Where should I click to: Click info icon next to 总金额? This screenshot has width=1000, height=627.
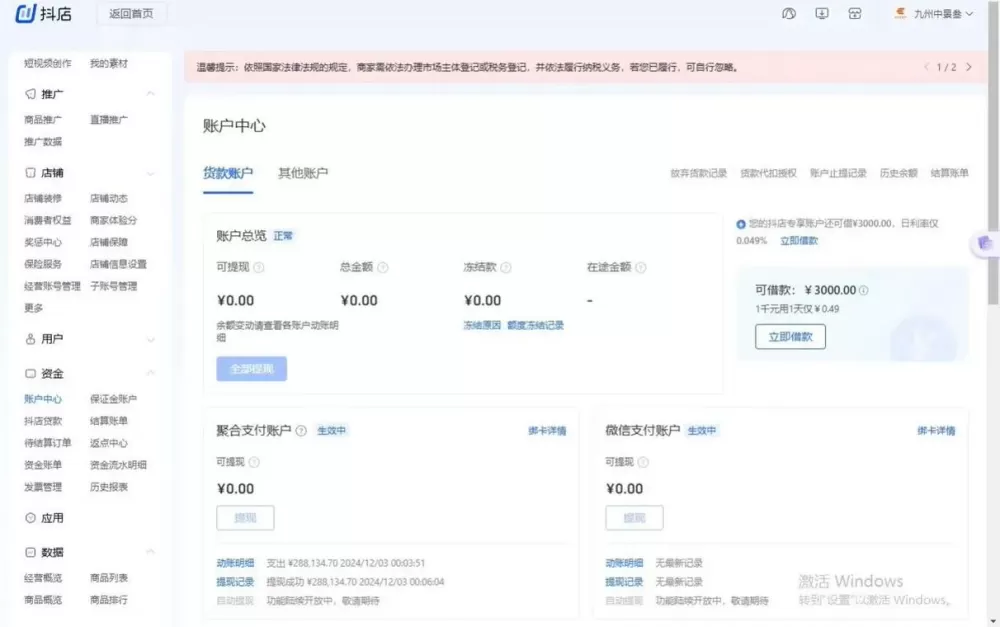coord(383,267)
